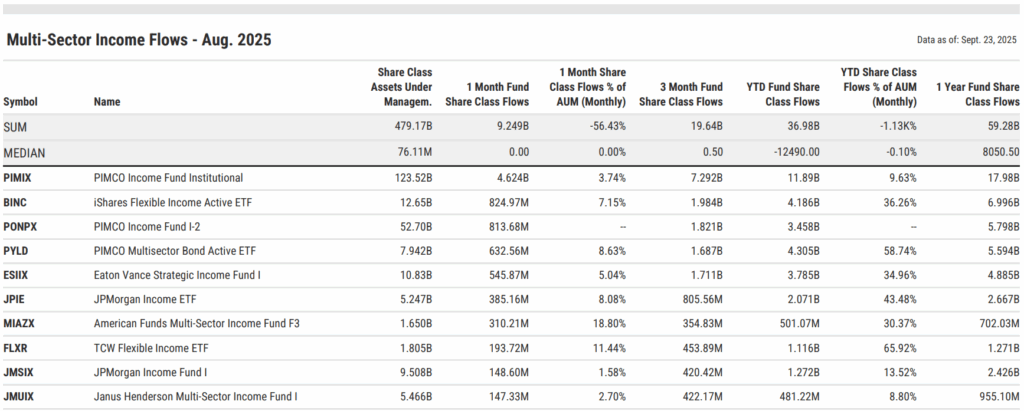Select the PYLD symbol
Image resolution: width=1024 pixels, height=411 pixels.
(x=16, y=251)
